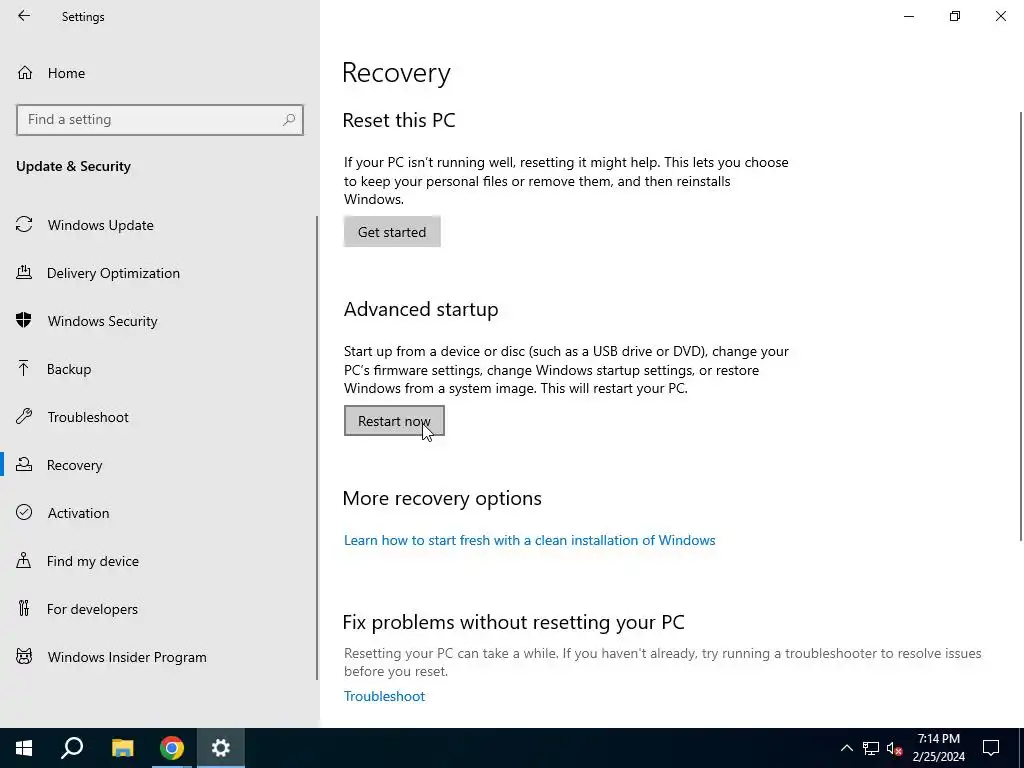Click the Delivery Optimization icon
The width and height of the screenshot is (1024, 768).
[x=24, y=272]
